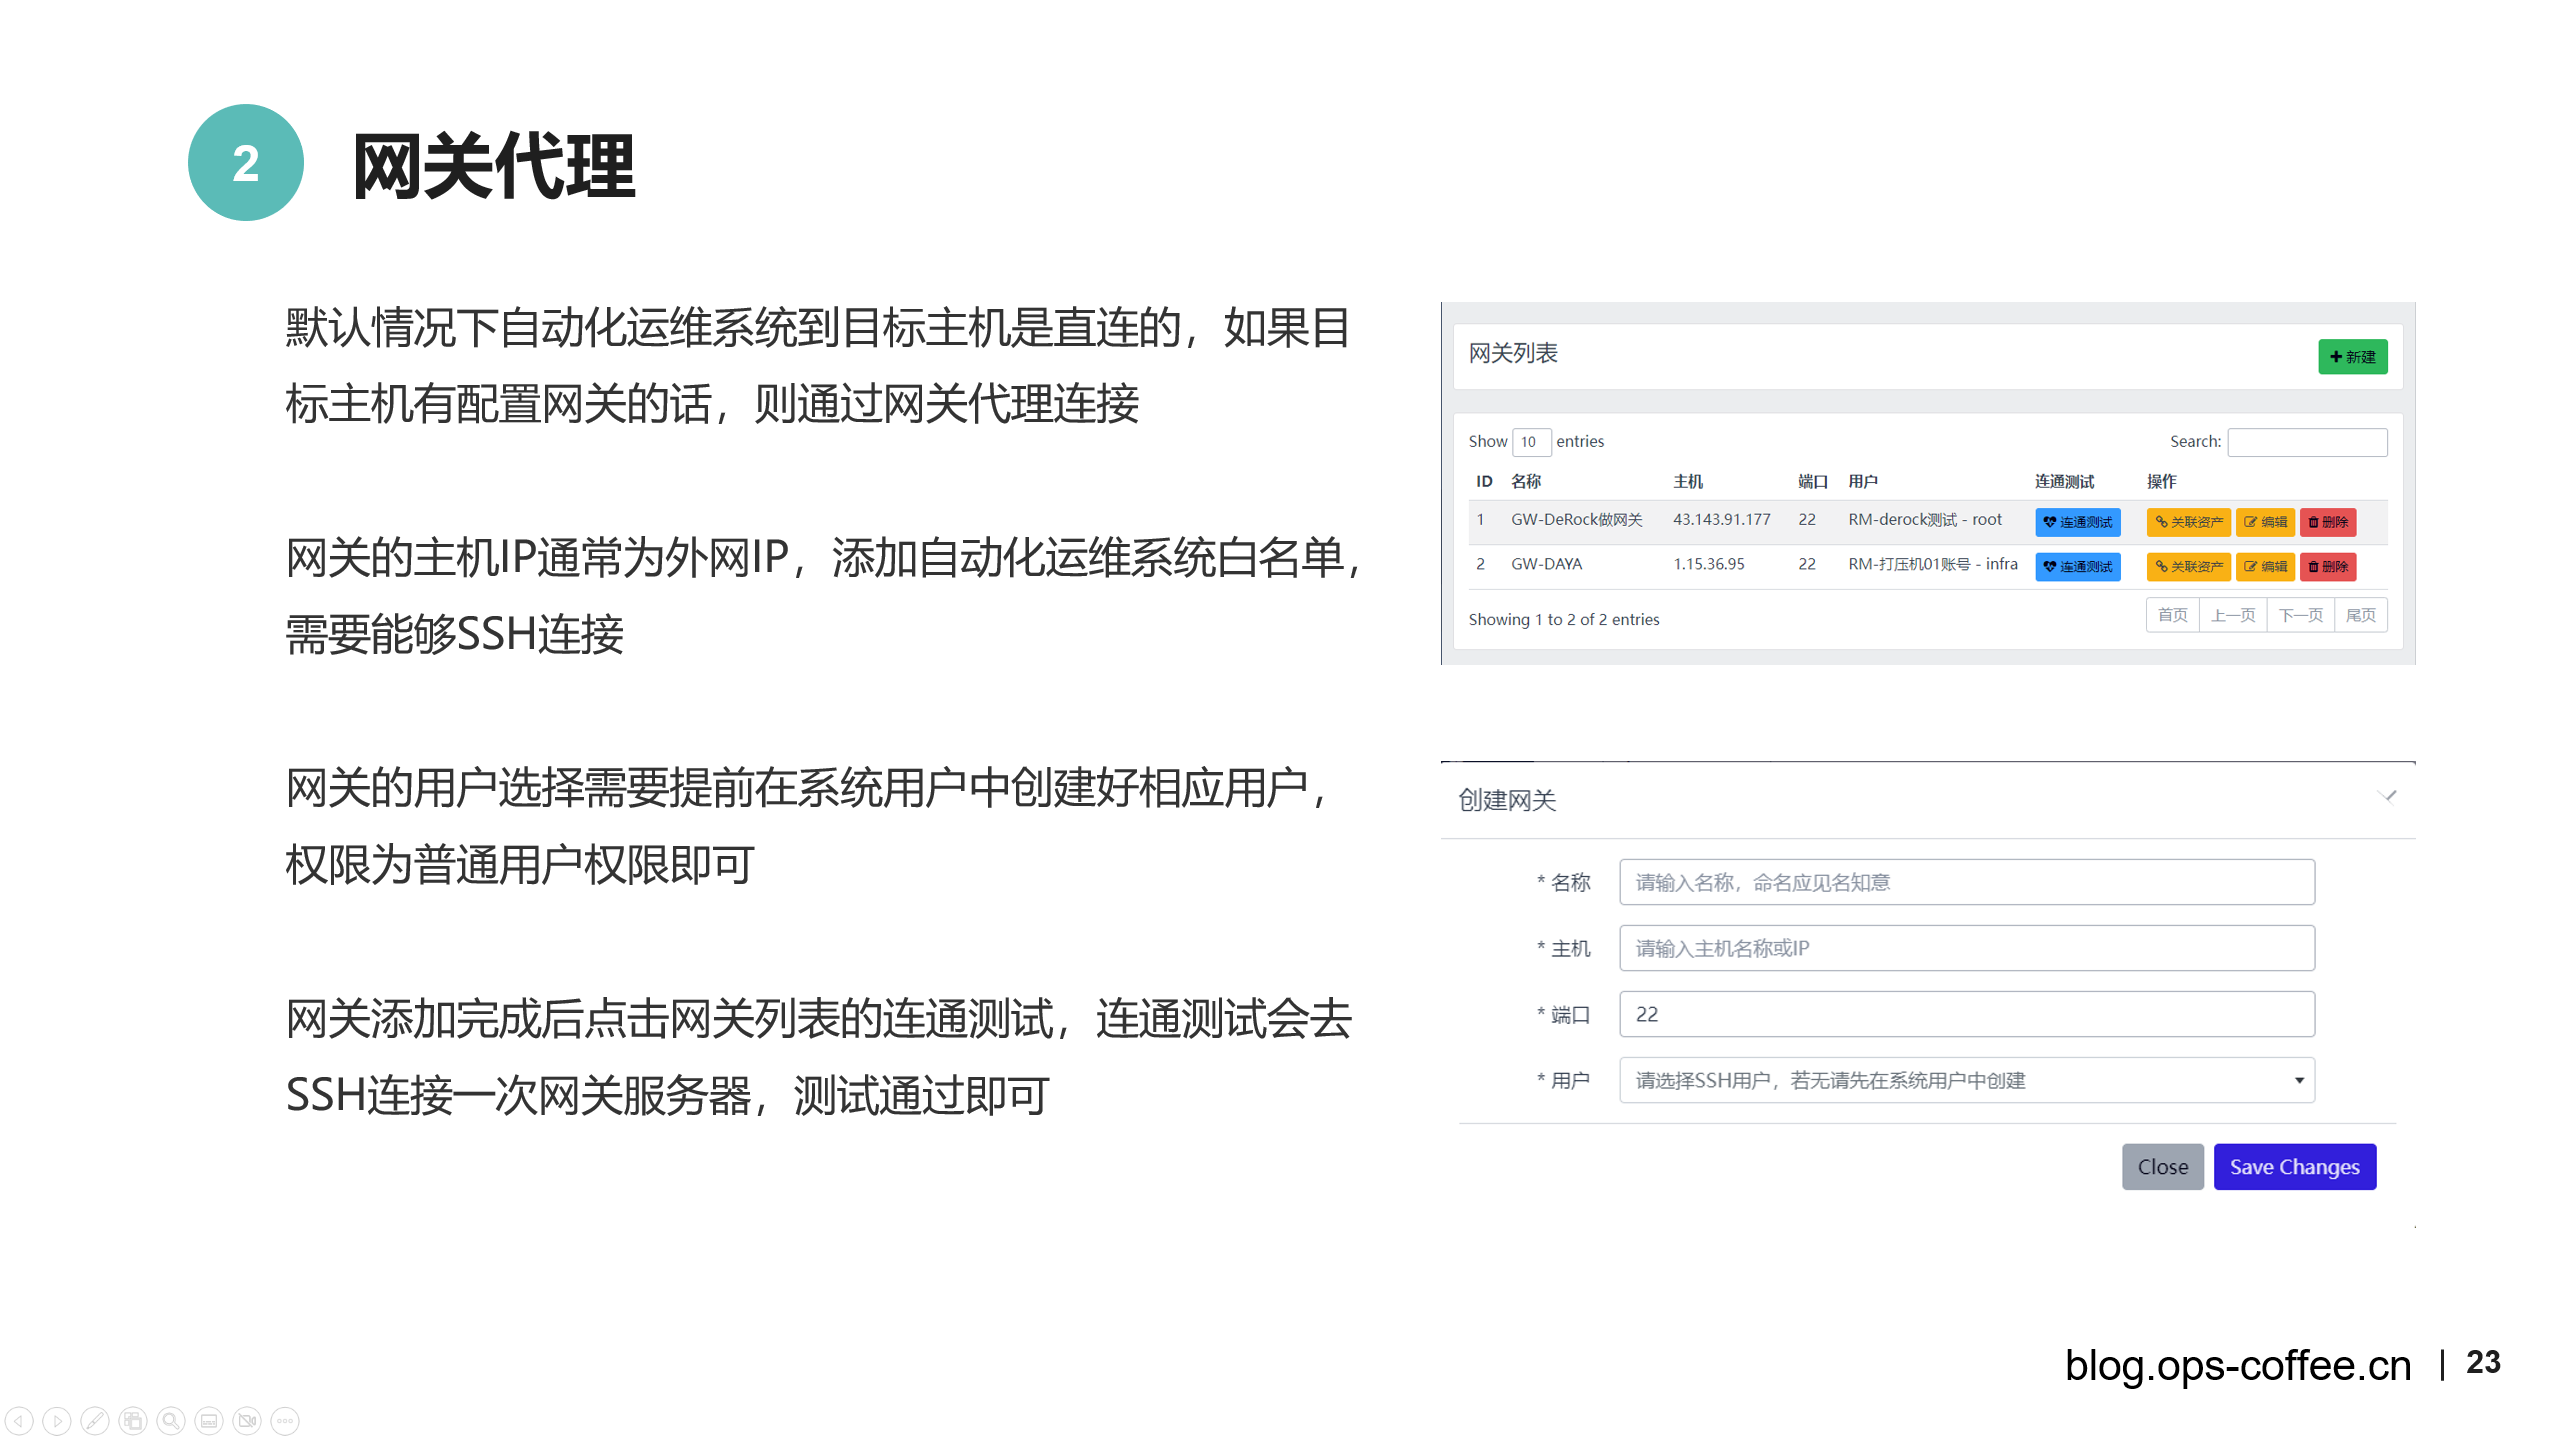Click 连通测试 for GW-DeRock做网关

click(x=2077, y=522)
